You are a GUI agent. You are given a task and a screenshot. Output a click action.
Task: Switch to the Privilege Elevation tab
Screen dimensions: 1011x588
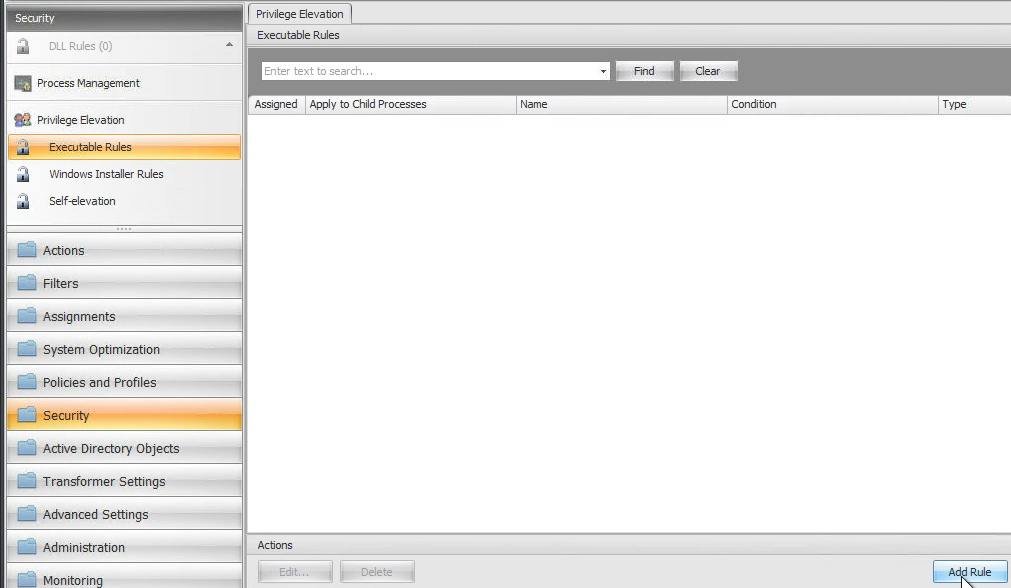click(299, 14)
